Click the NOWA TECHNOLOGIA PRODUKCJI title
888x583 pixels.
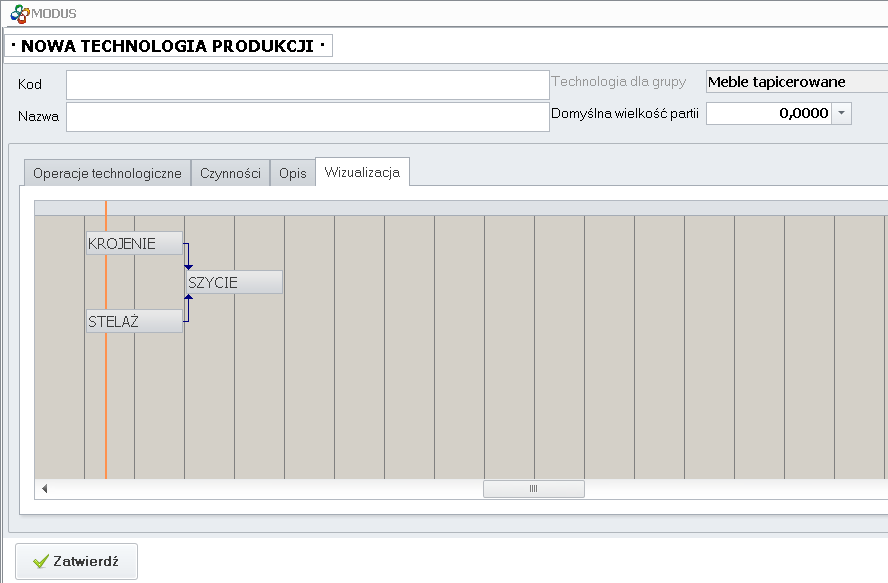coord(168,46)
